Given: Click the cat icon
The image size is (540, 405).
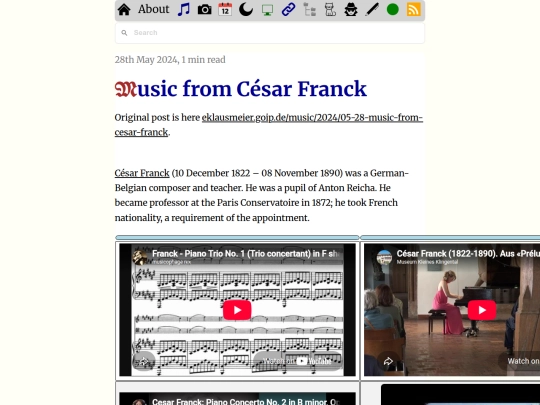Looking at the screenshot, I should [330, 10].
